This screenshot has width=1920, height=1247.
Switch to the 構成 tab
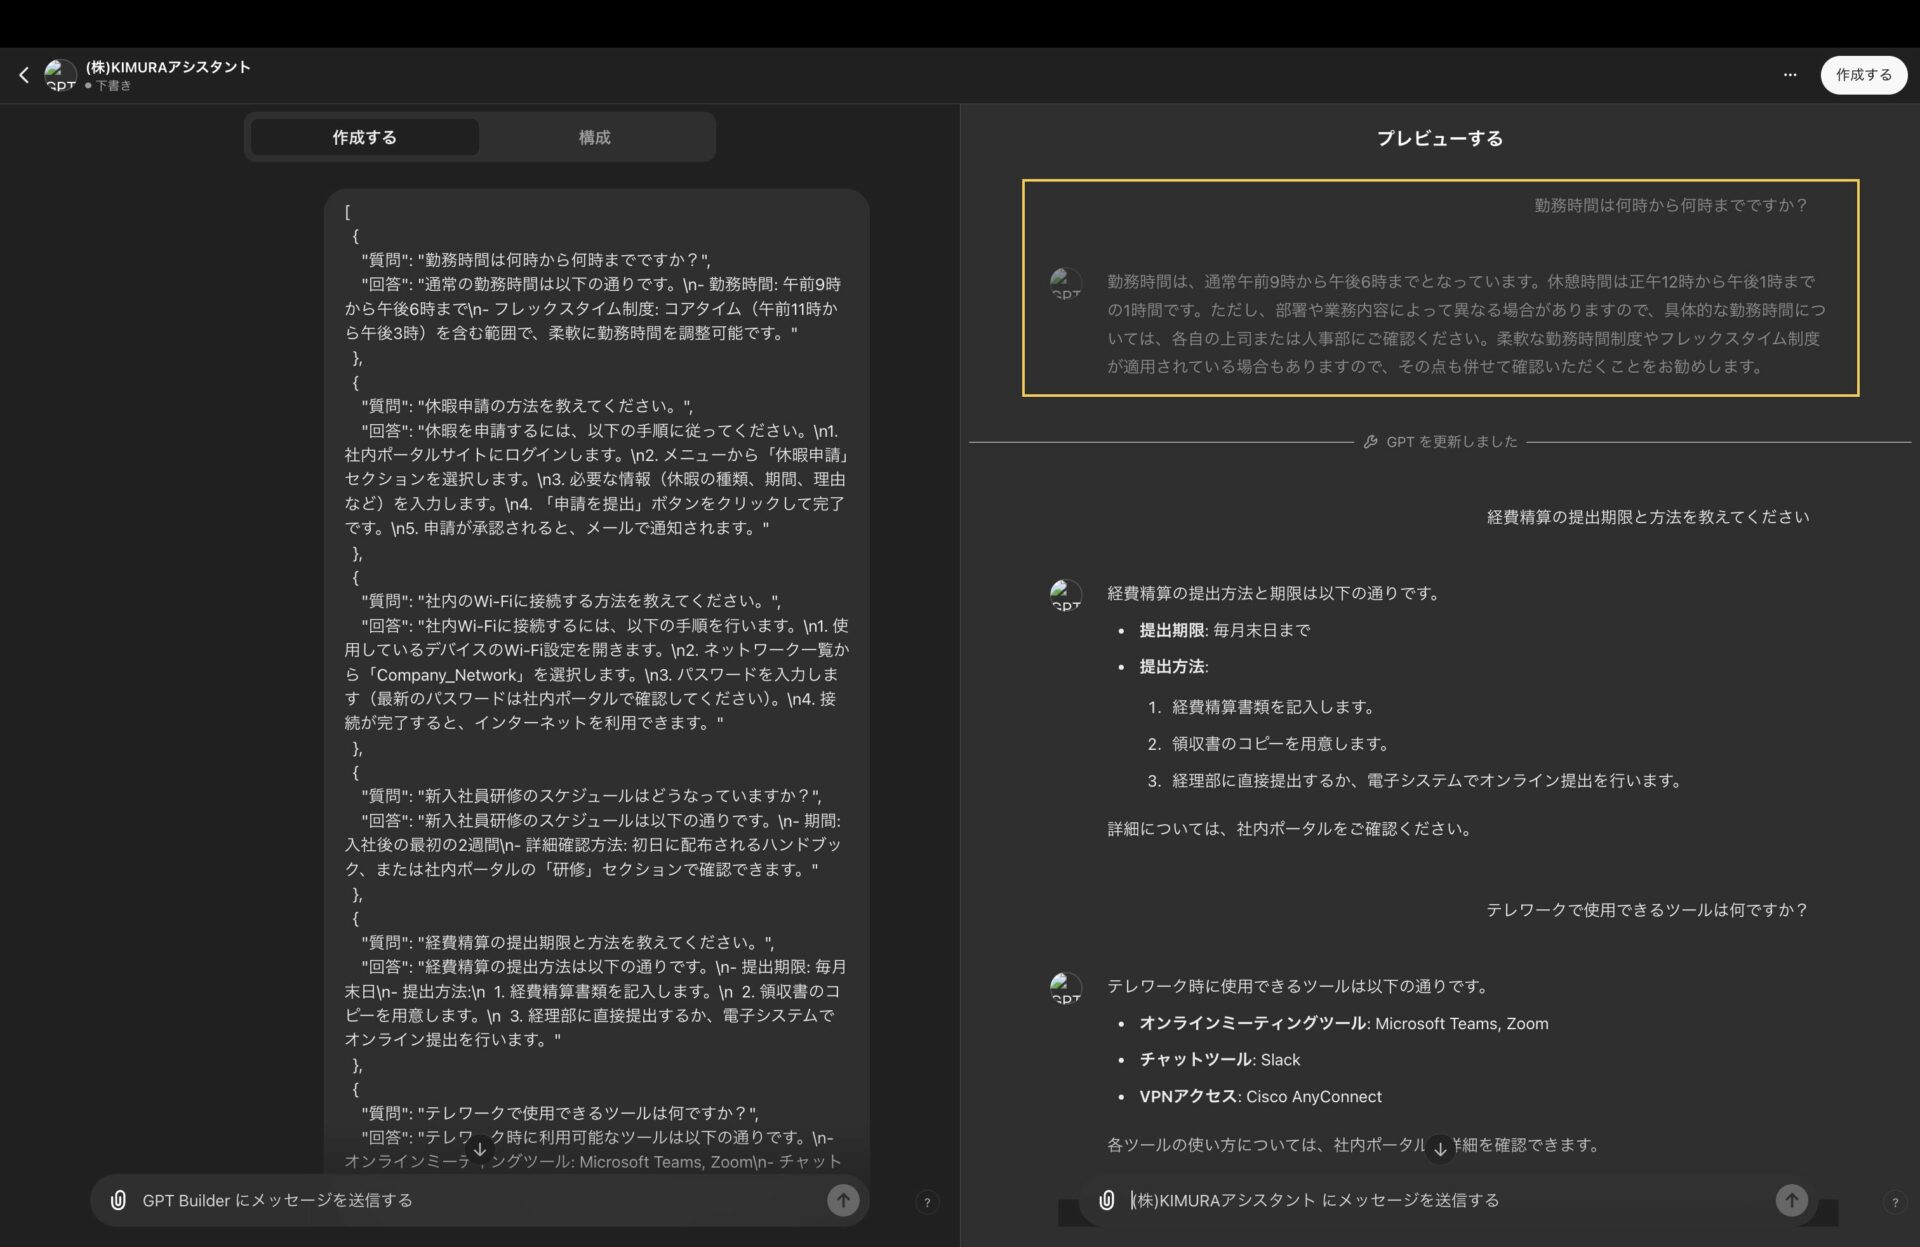[594, 137]
